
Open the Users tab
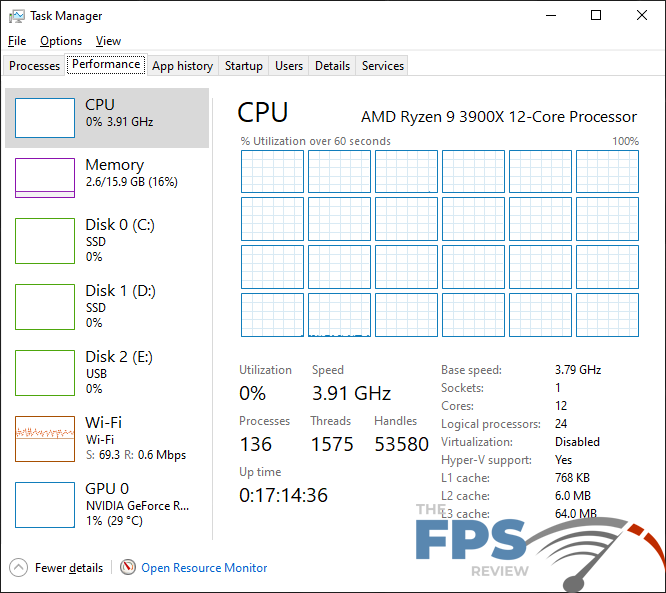289,66
